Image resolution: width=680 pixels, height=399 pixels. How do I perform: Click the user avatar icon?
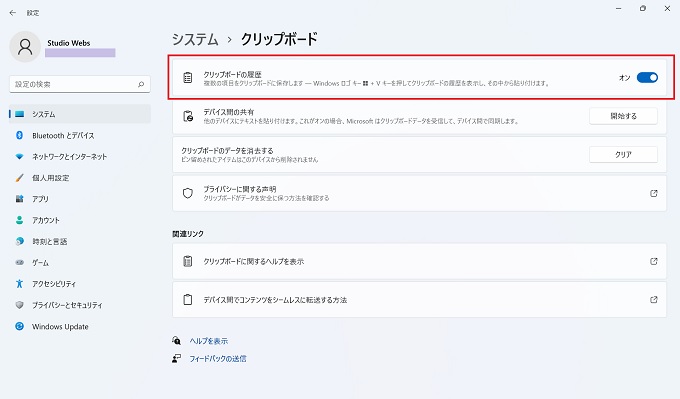click(25, 46)
